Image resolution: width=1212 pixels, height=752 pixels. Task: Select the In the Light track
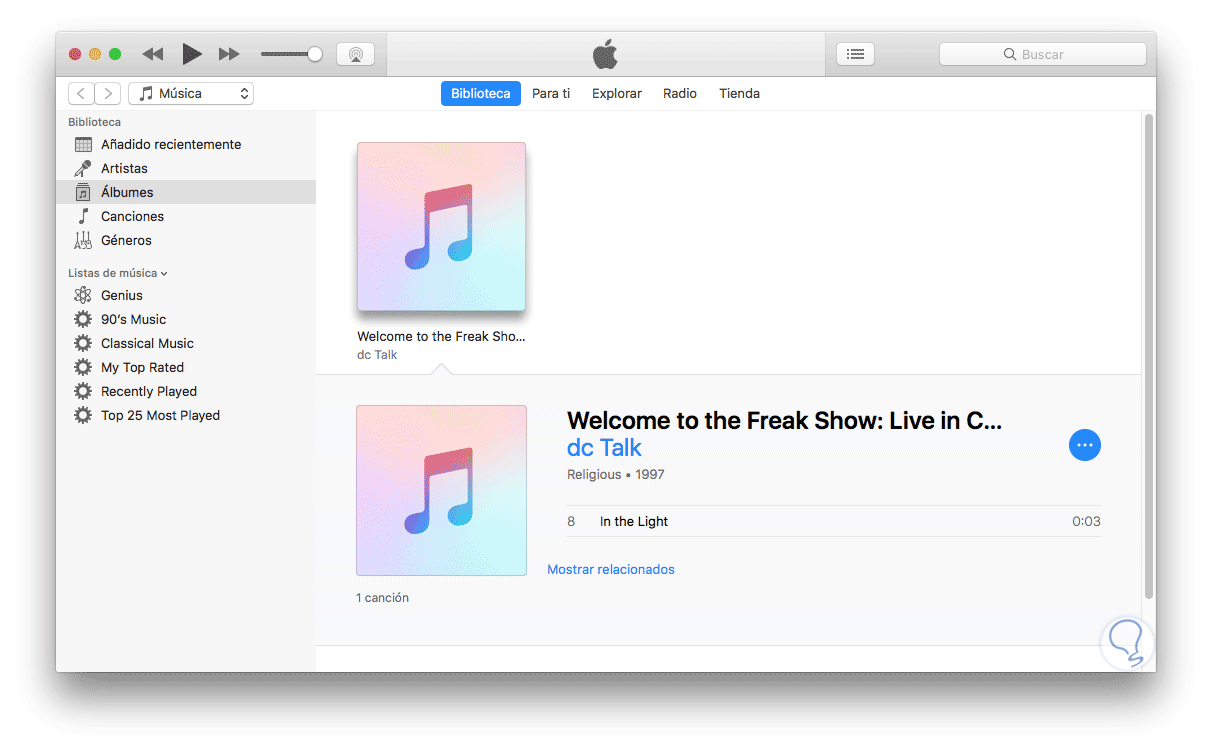click(x=834, y=521)
